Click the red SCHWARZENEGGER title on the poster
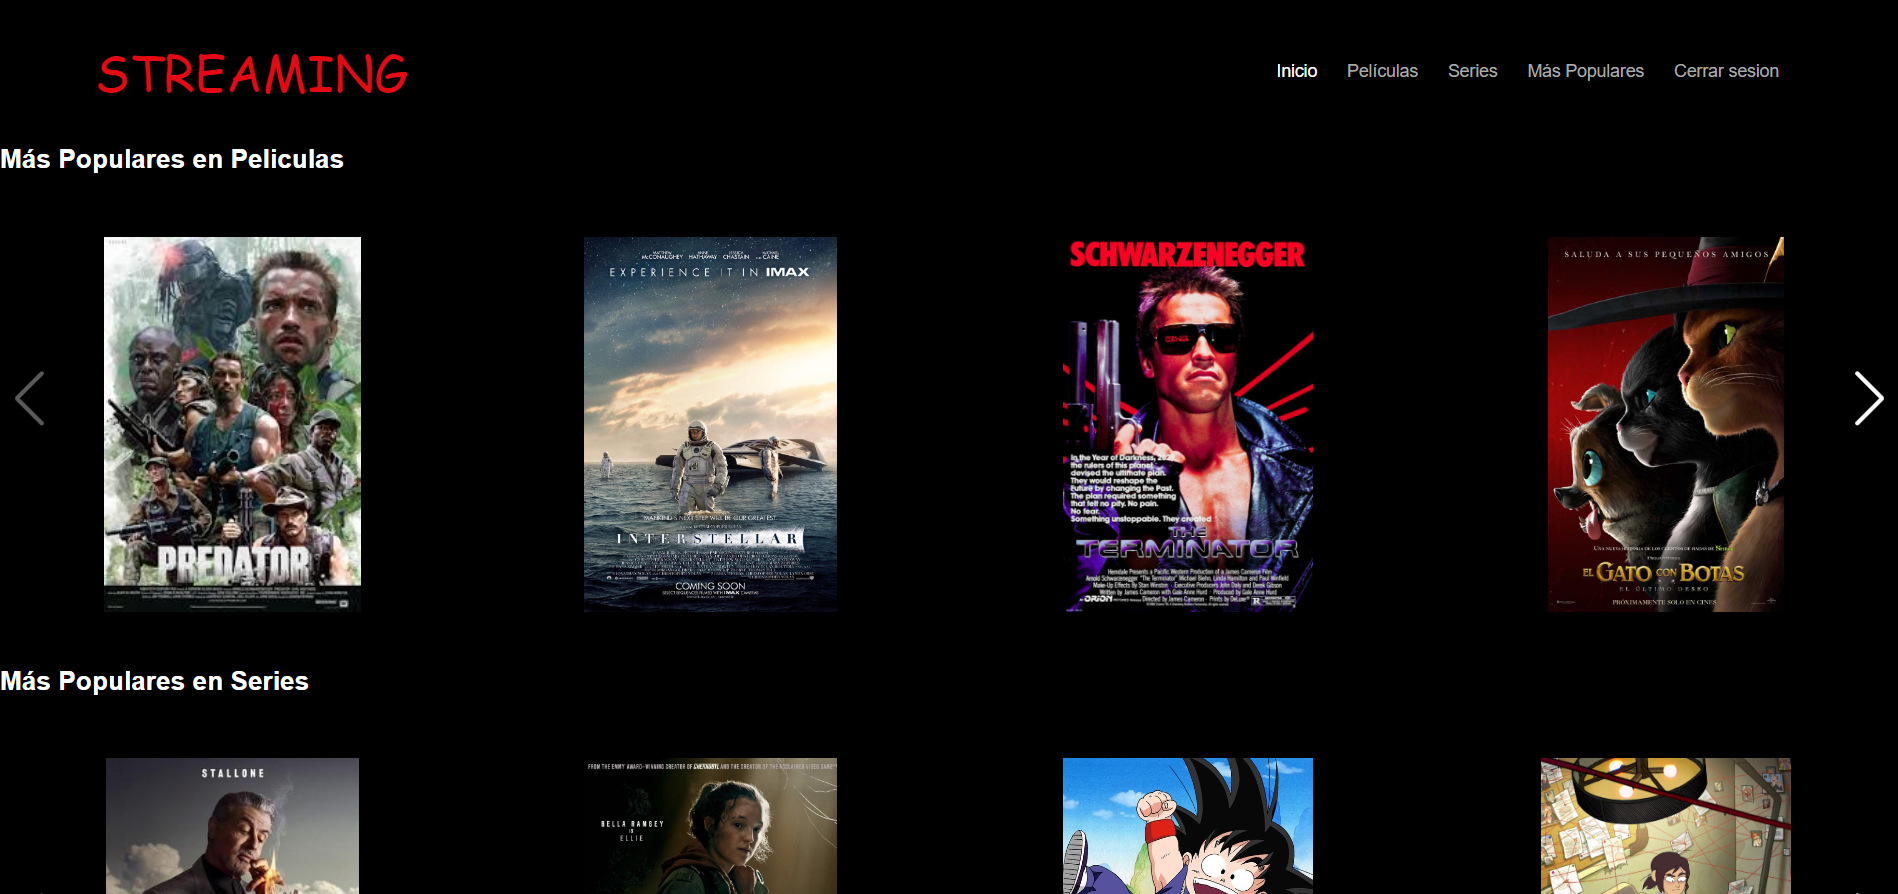 pyautogui.click(x=1187, y=255)
